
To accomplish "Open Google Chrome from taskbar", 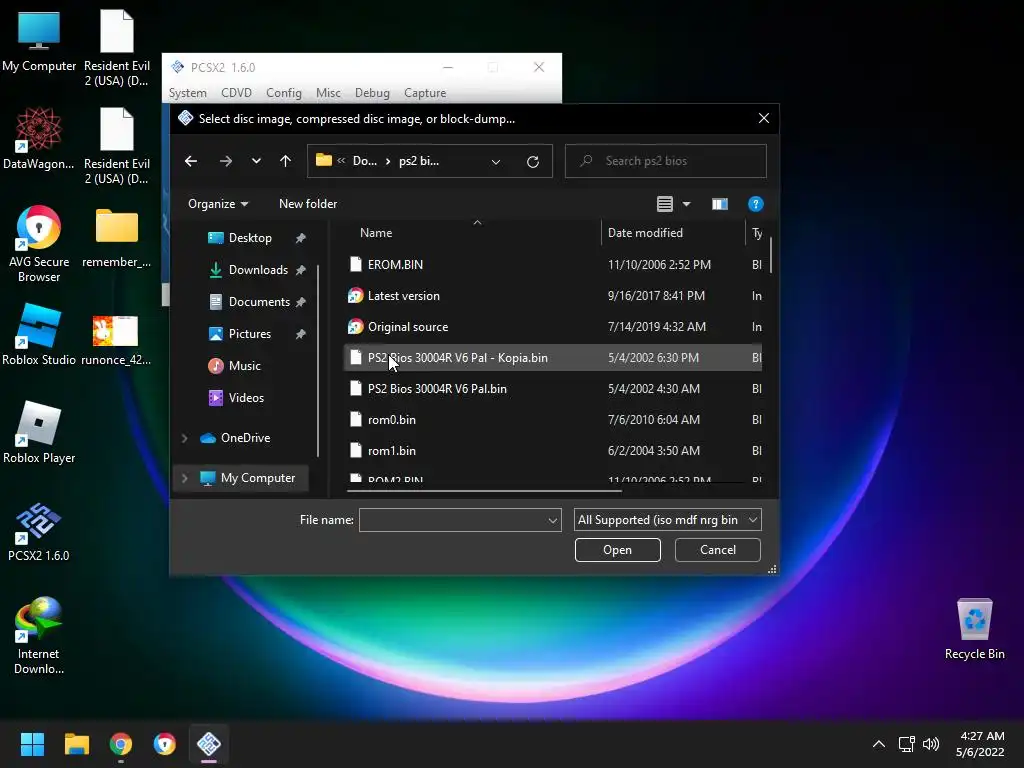I will 121,744.
